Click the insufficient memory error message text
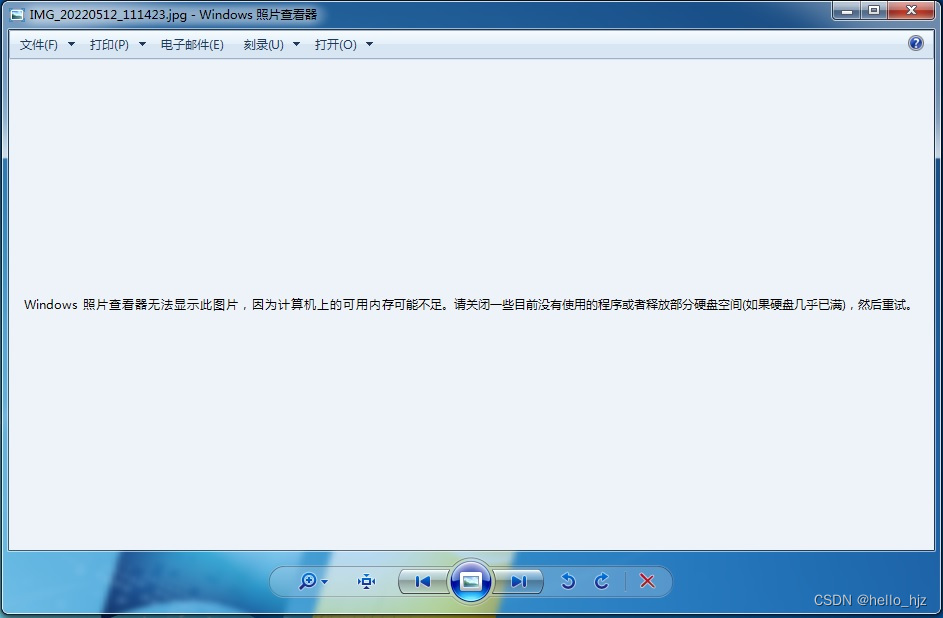This screenshot has width=943, height=618. coord(469,305)
